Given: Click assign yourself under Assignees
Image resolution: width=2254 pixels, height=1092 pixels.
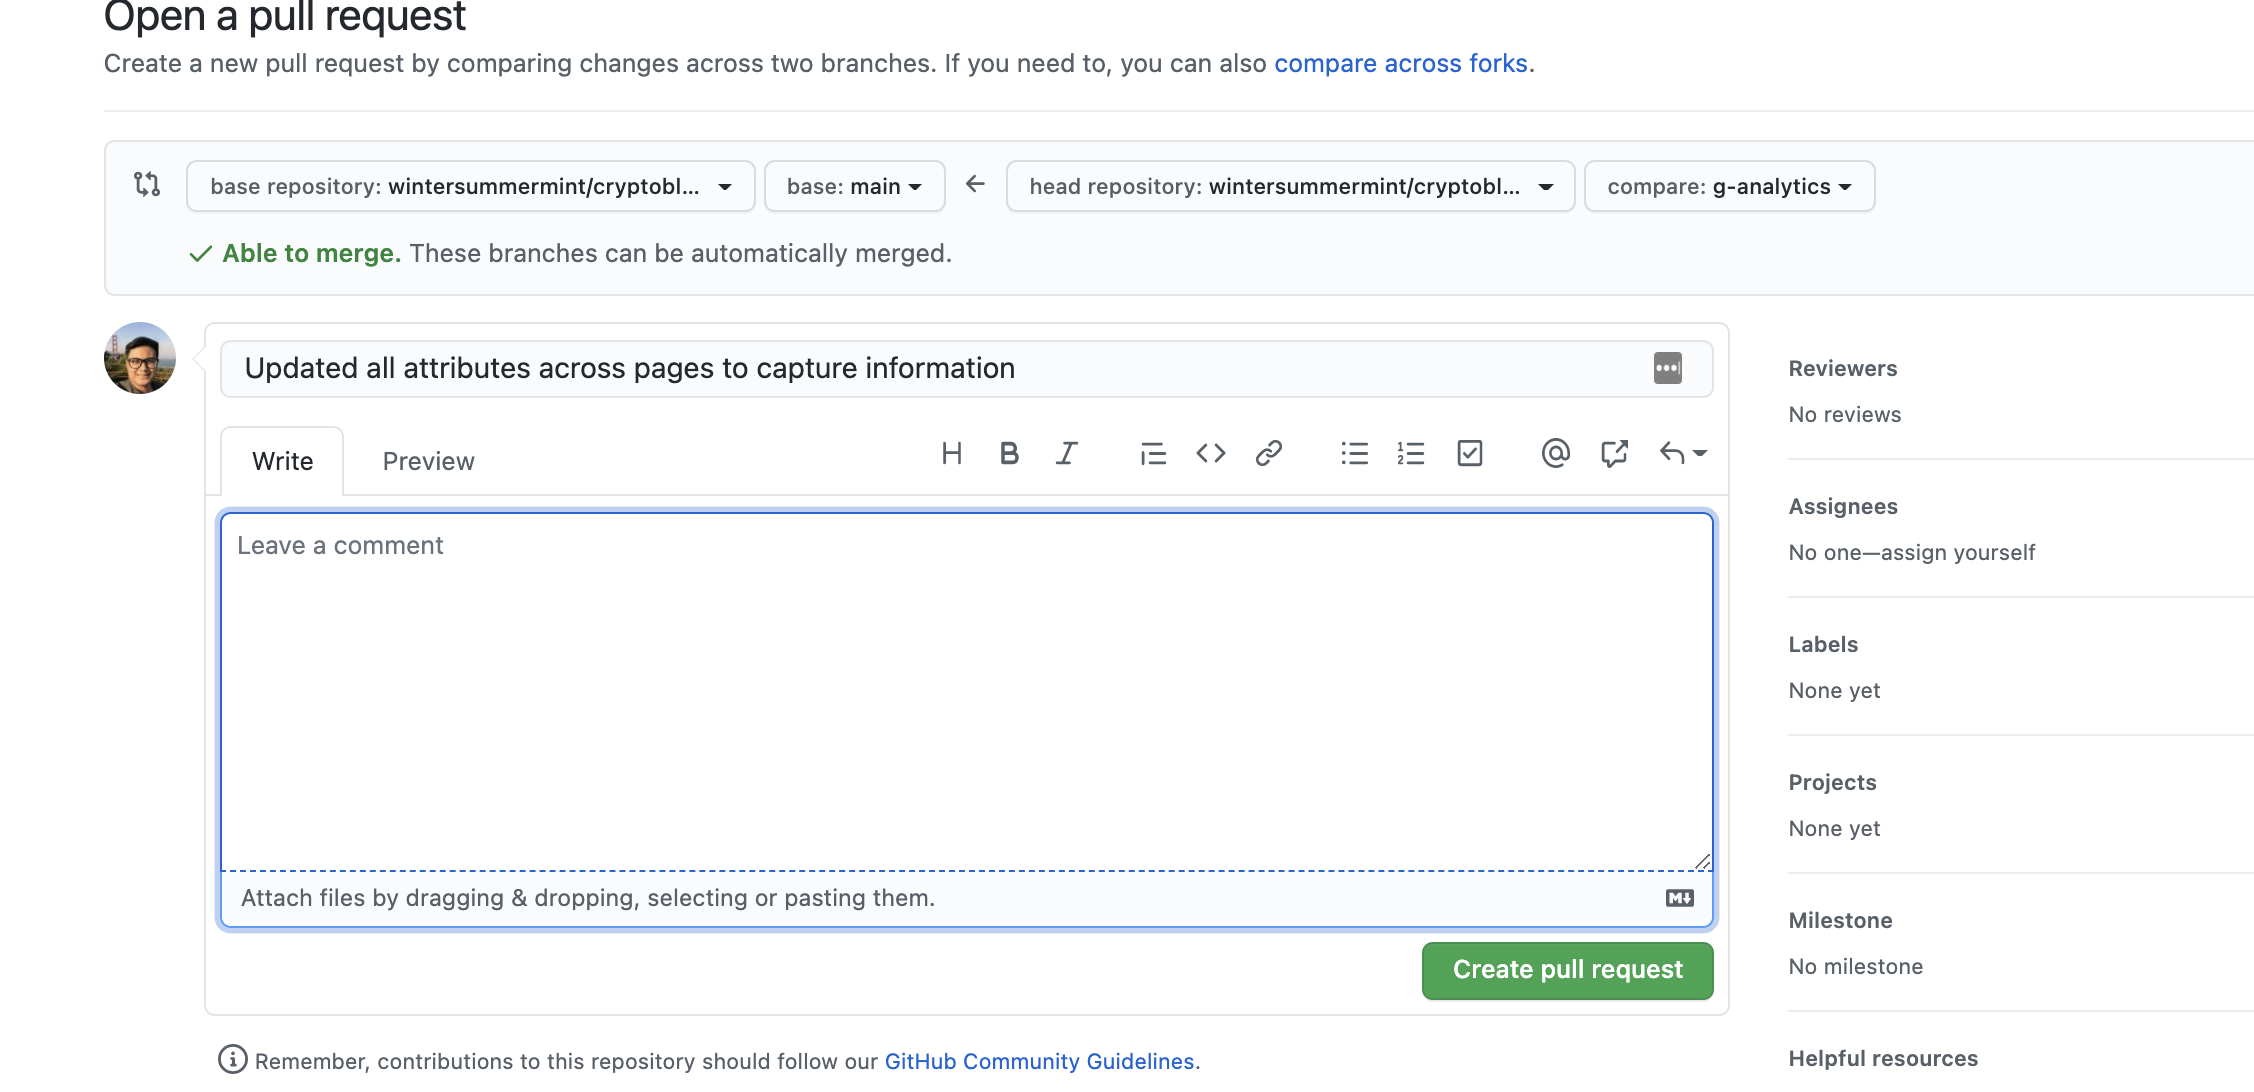Looking at the screenshot, I should pyautogui.click(x=1957, y=552).
